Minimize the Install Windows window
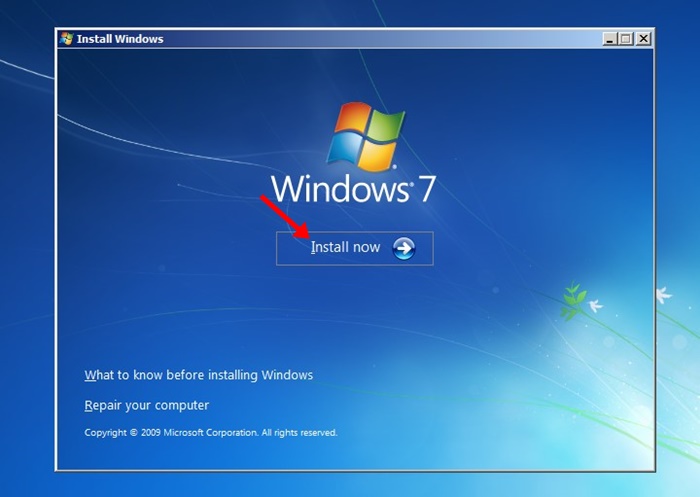The image size is (700, 497). tap(609, 39)
